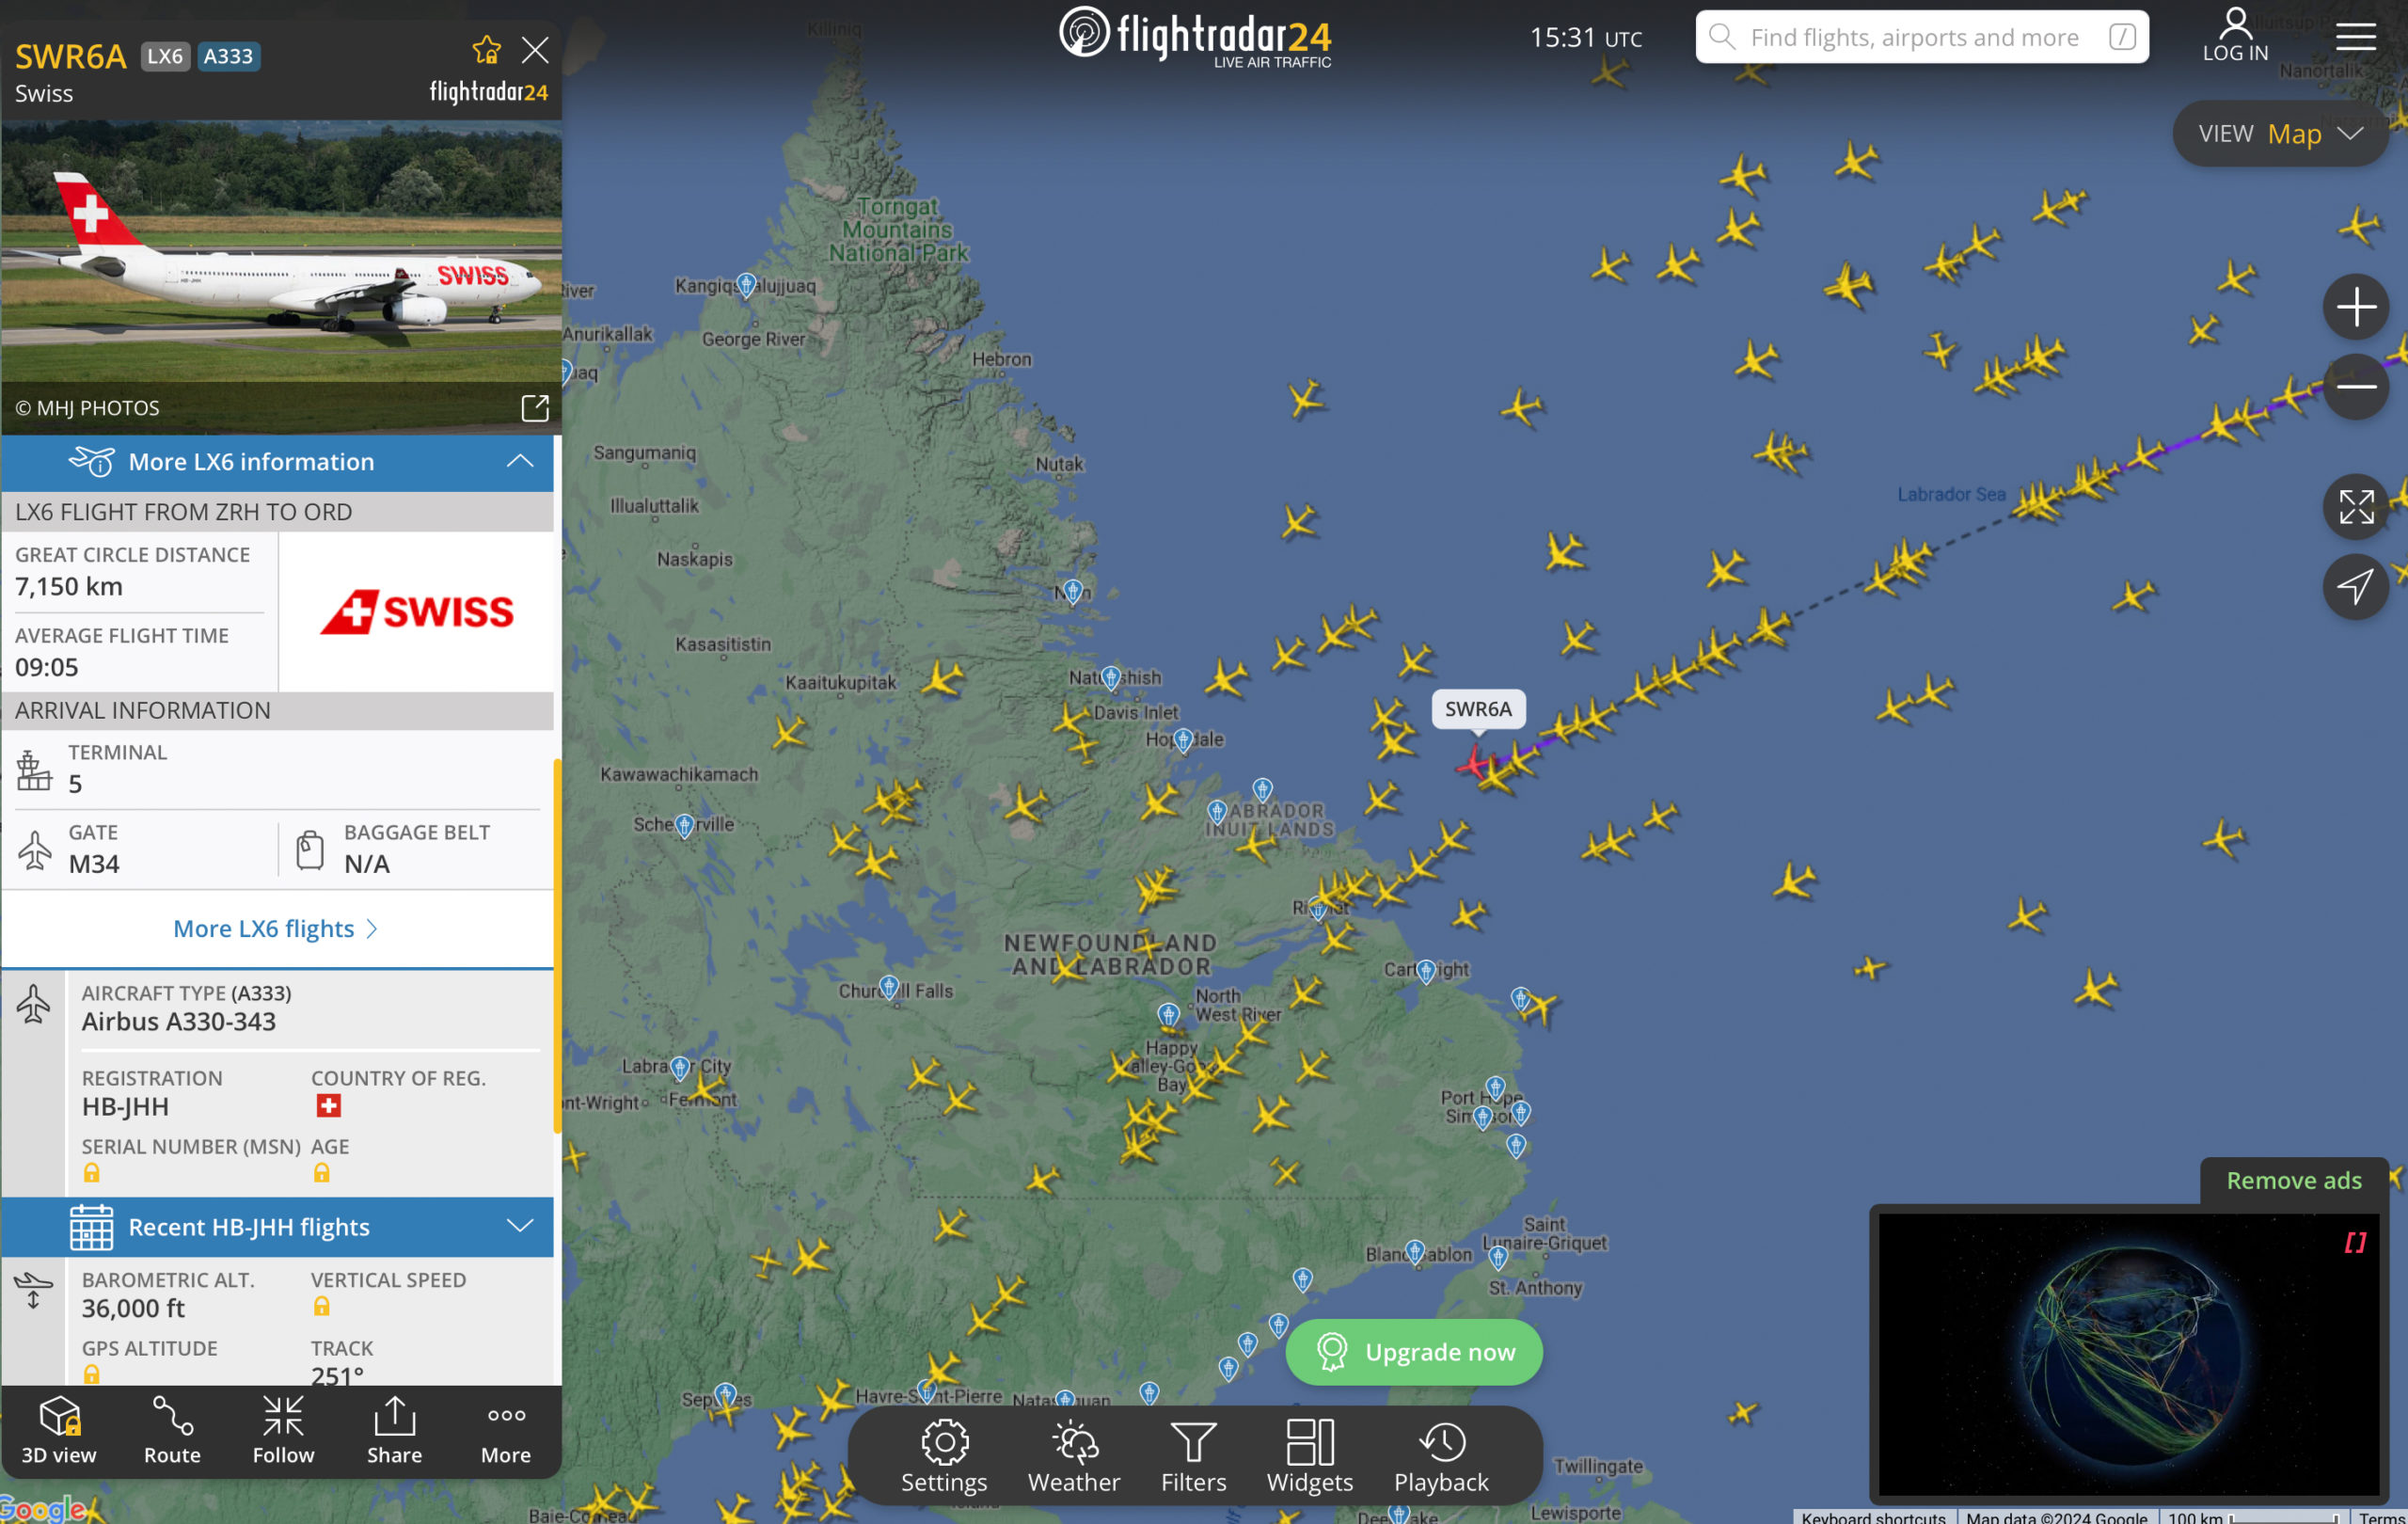2408x1524 pixels.
Task: Open the Weather layer panel
Action: point(1074,1456)
